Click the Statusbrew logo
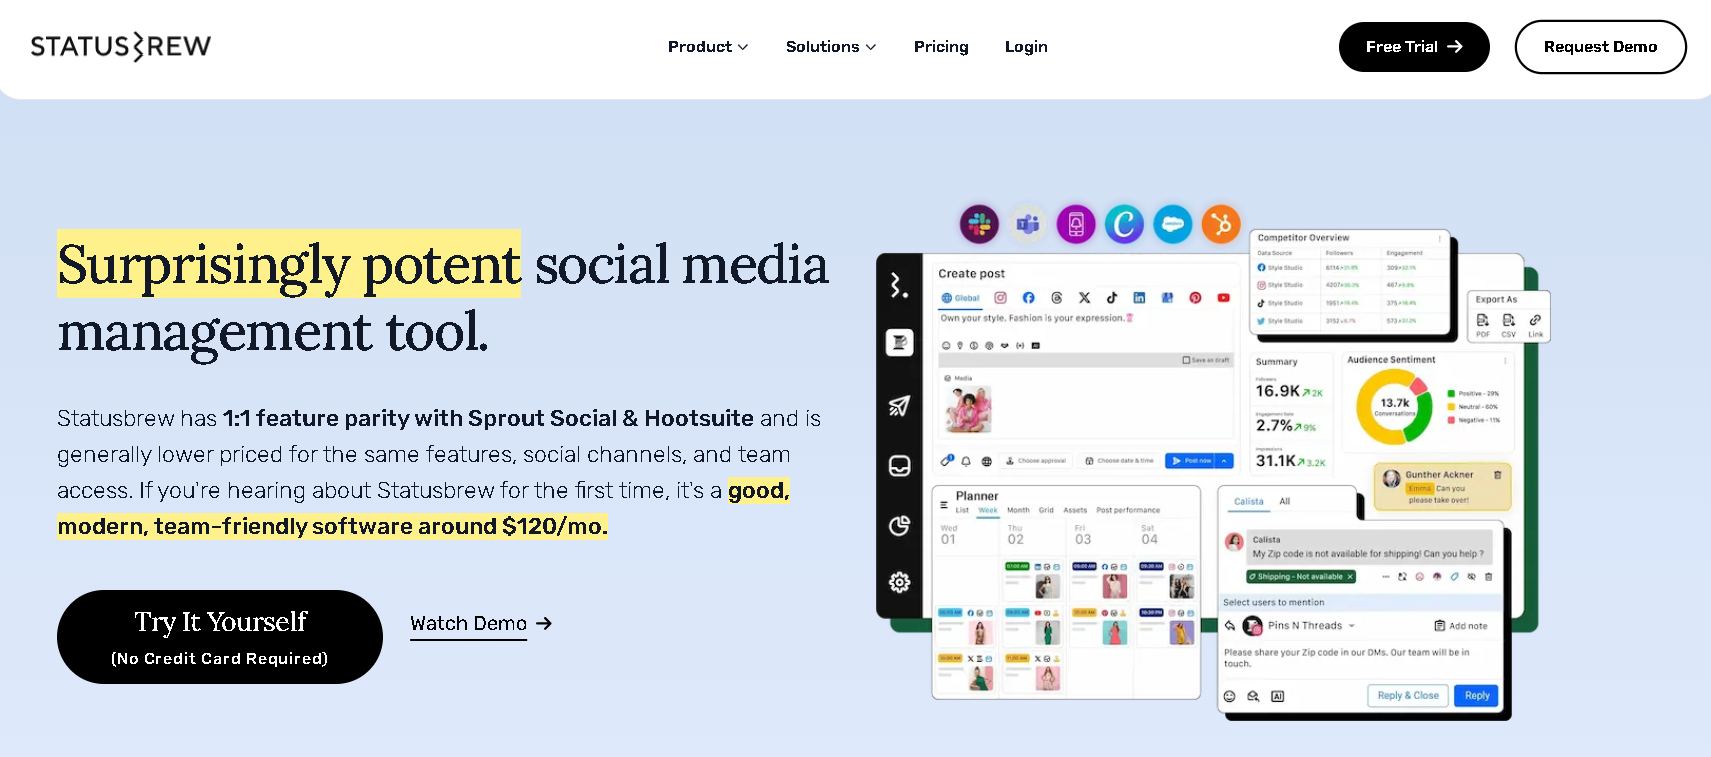 click(121, 46)
